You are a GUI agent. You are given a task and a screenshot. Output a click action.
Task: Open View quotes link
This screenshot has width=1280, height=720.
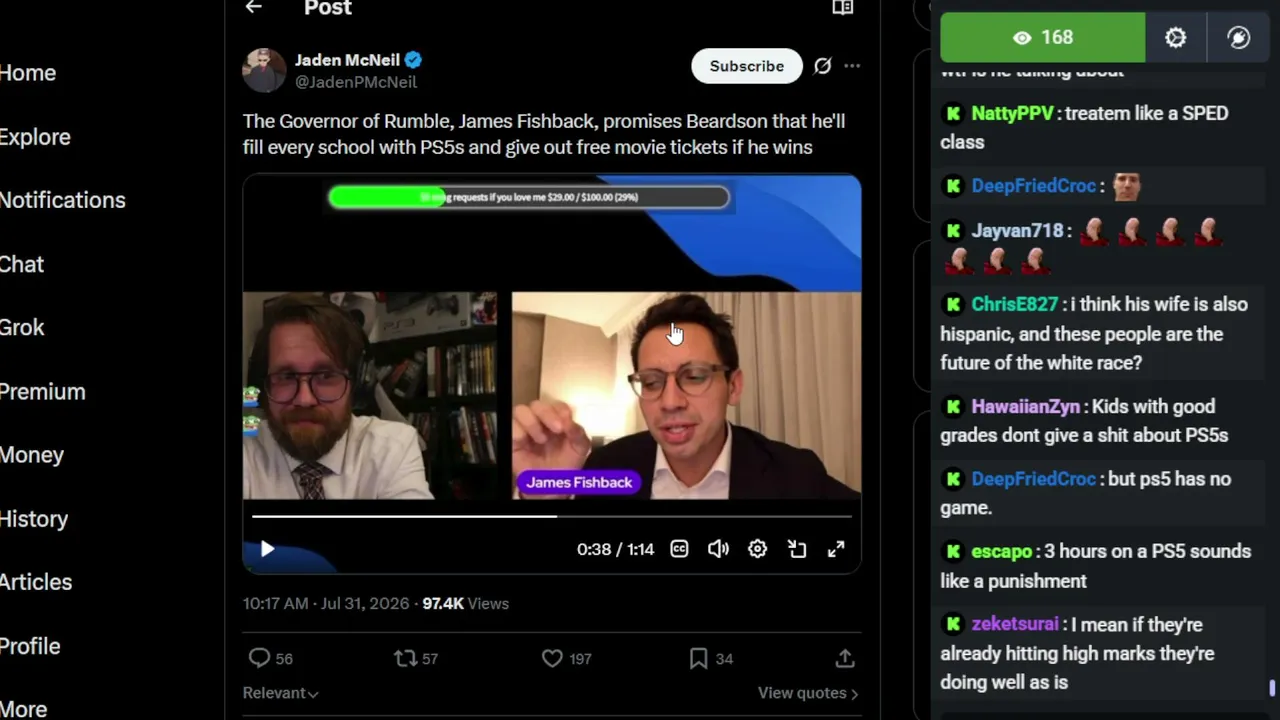[x=808, y=693]
